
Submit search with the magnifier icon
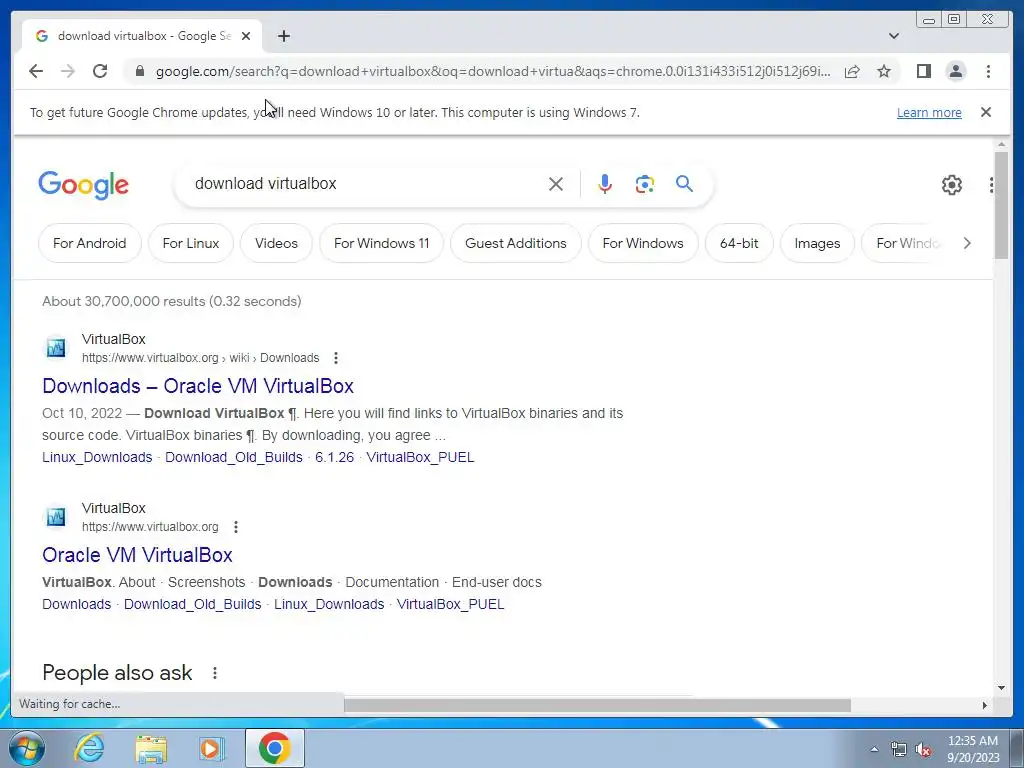(x=684, y=184)
